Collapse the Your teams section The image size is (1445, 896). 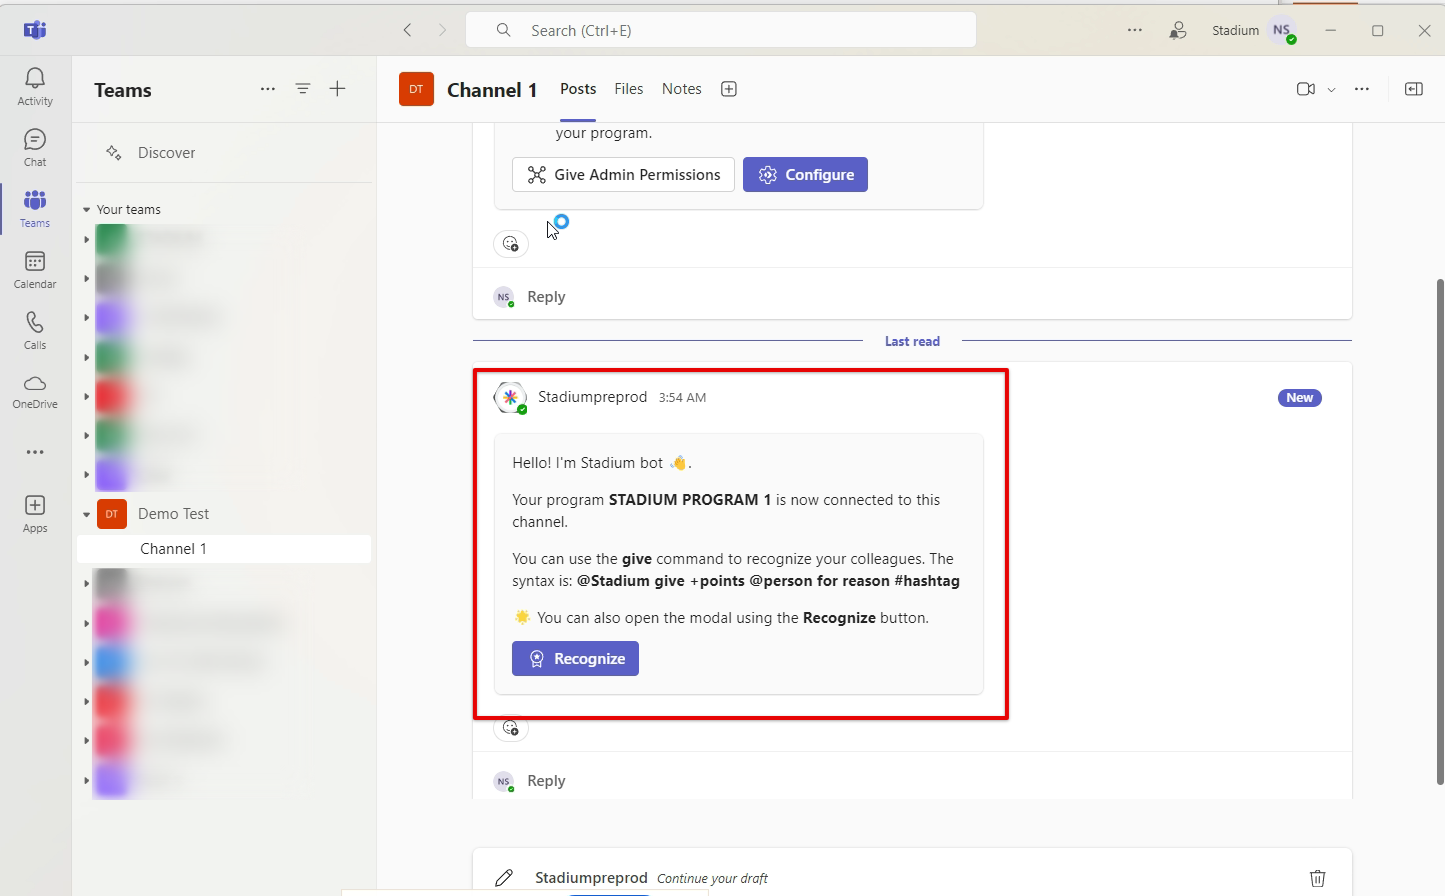pos(87,210)
